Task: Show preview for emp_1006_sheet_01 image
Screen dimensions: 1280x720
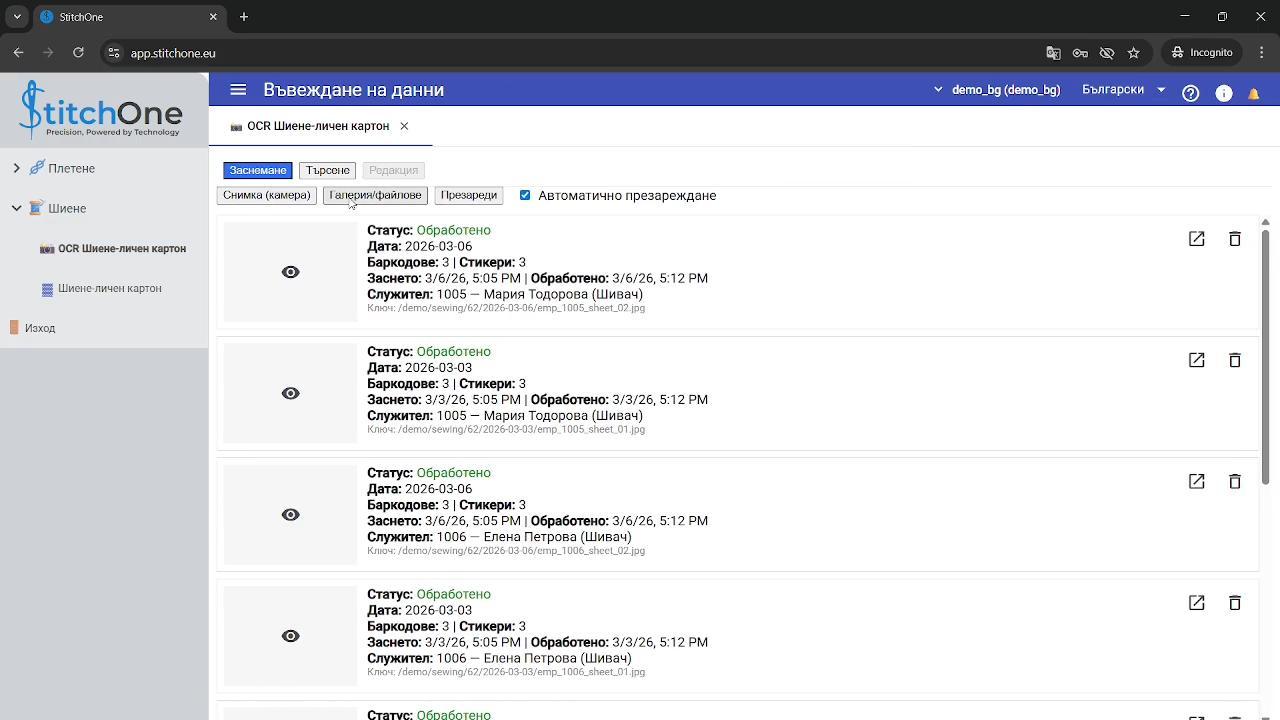Action: (290, 636)
